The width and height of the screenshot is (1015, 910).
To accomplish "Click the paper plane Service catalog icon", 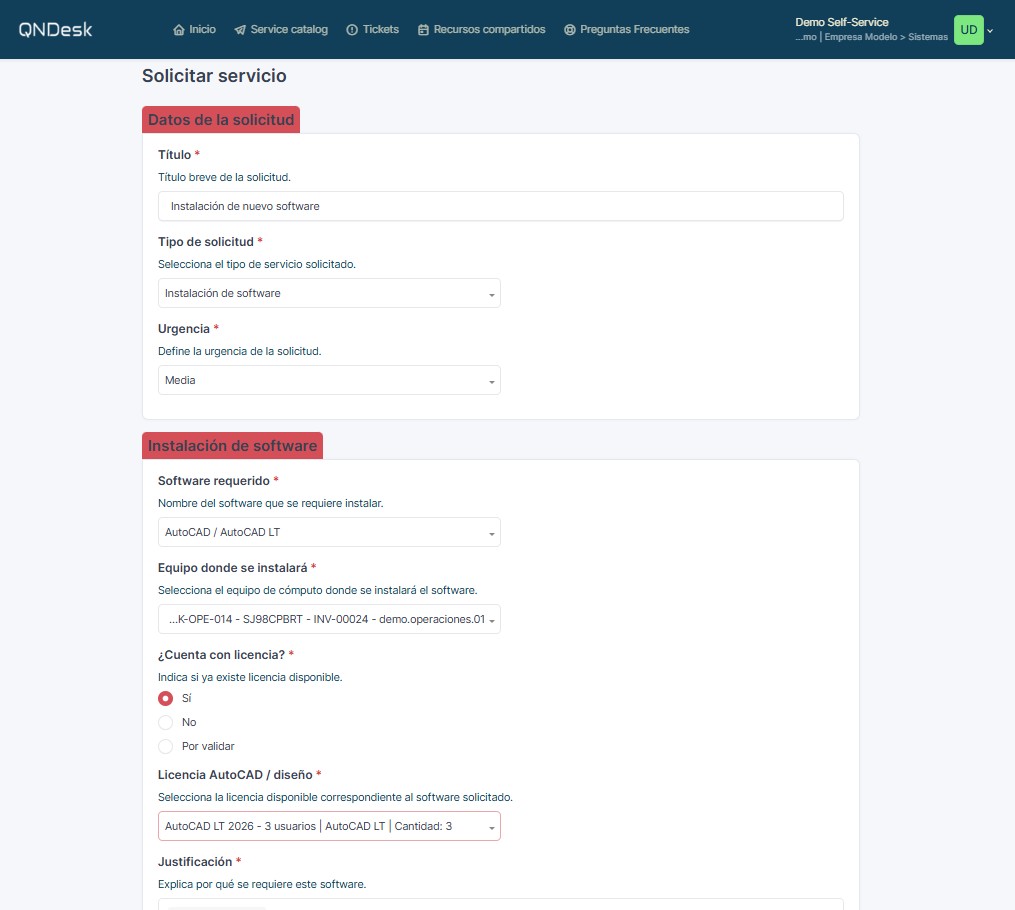I will click(x=240, y=30).
